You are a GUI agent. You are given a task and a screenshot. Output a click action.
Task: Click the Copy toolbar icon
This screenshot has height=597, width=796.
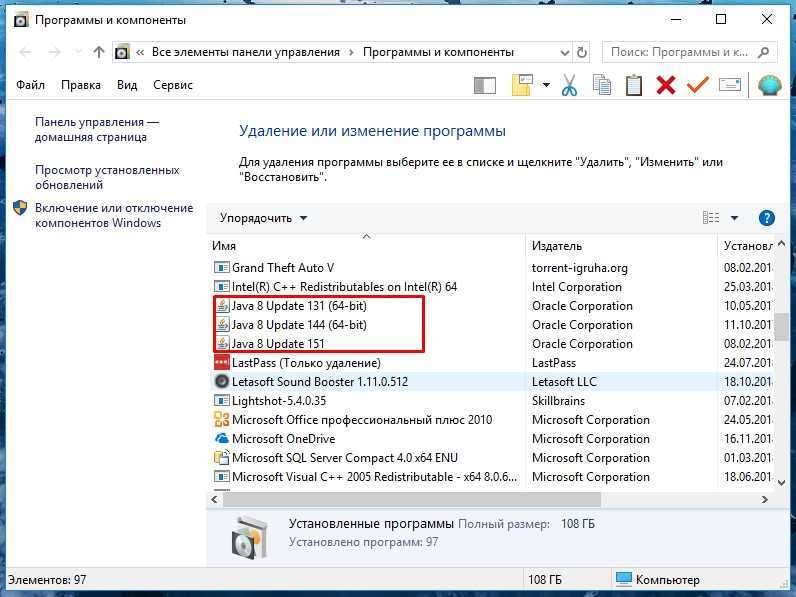click(x=602, y=85)
